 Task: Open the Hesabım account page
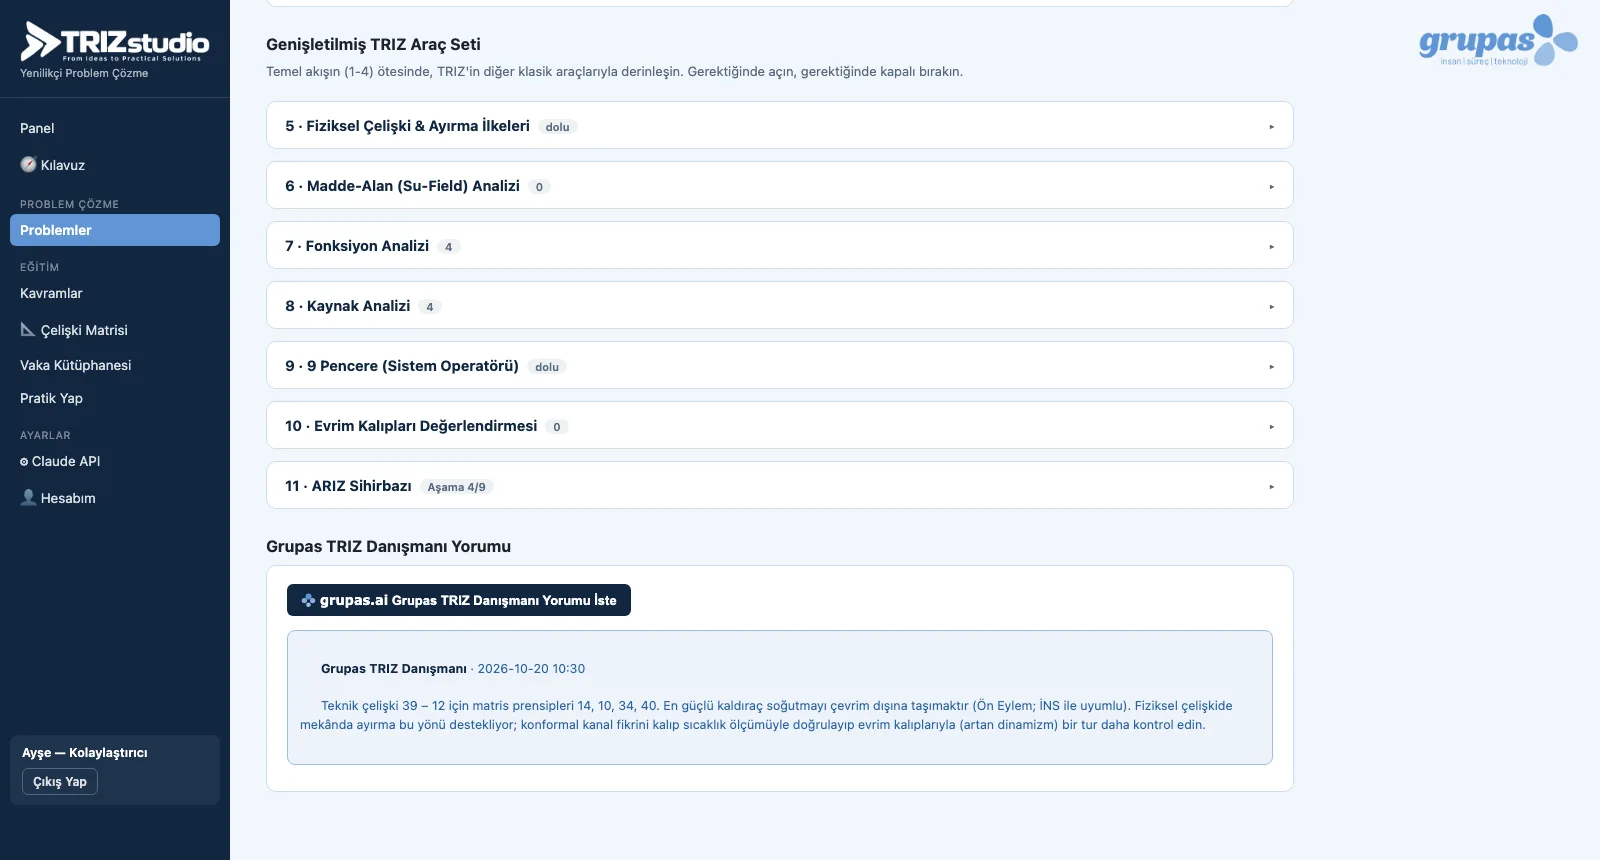click(115, 498)
